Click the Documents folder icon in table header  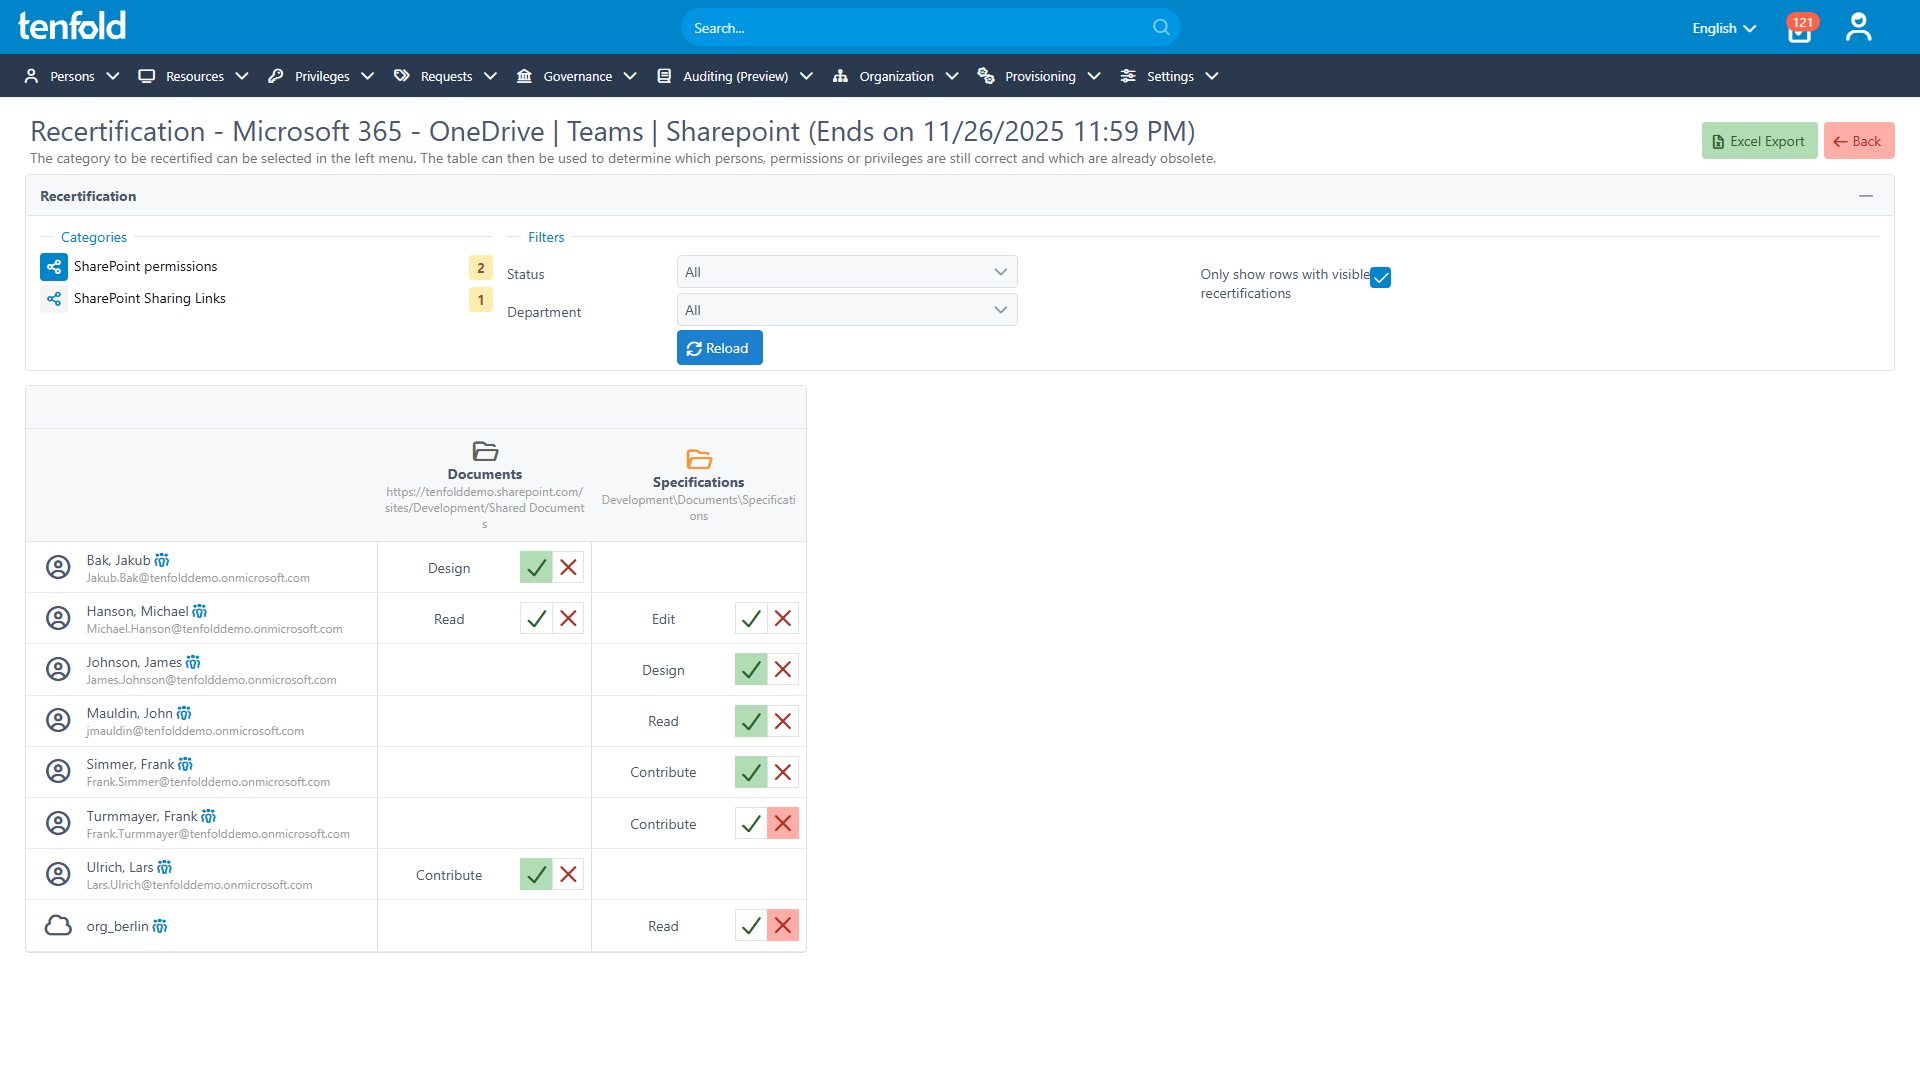(x=484, y=451)
